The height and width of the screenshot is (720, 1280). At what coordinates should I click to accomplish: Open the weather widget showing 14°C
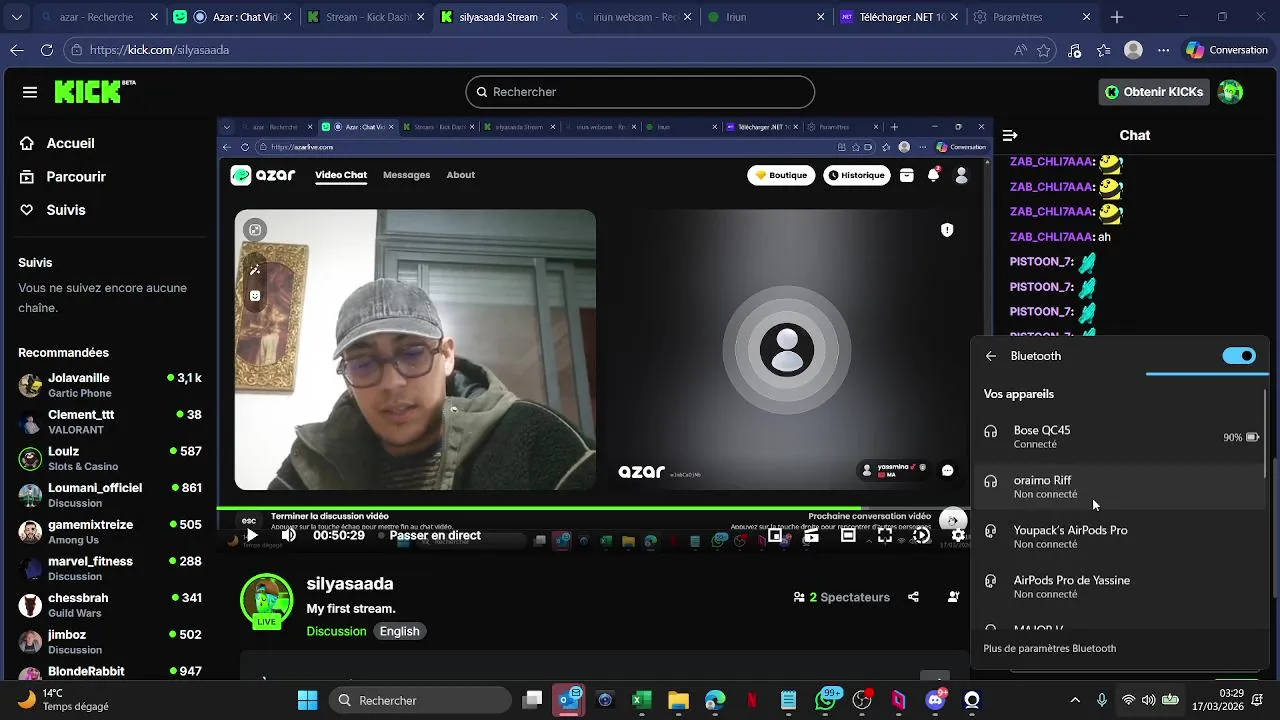click(x=63, y=700)
